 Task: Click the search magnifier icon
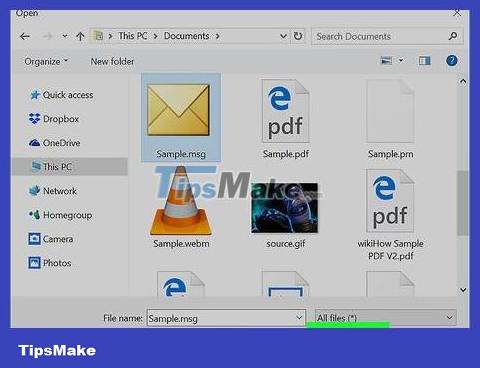(x=453, y=36)
